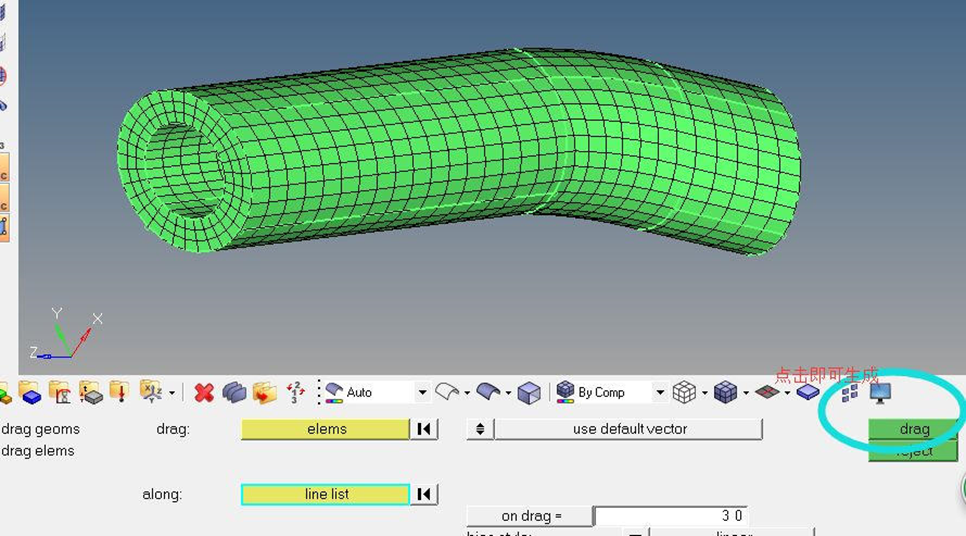
Task: Toggle the transparent cube geometry icon
Action: coord(529,392)
